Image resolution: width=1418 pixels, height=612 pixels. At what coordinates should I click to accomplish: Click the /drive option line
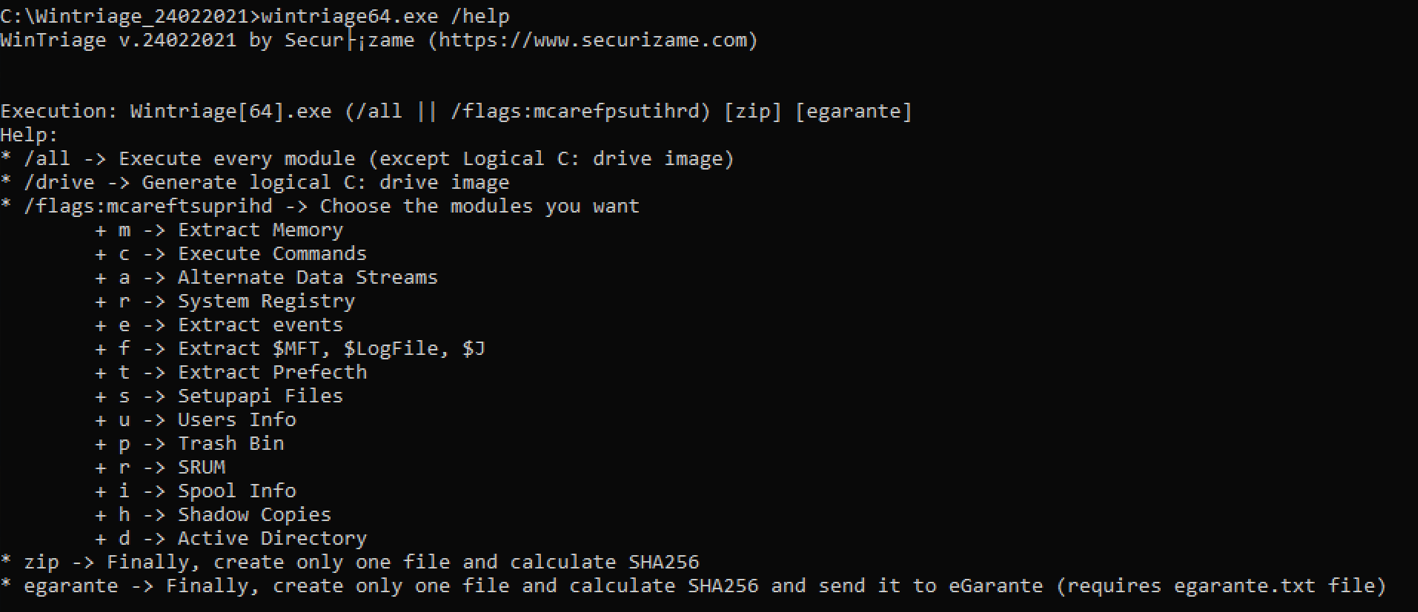[x=255, y=182]
